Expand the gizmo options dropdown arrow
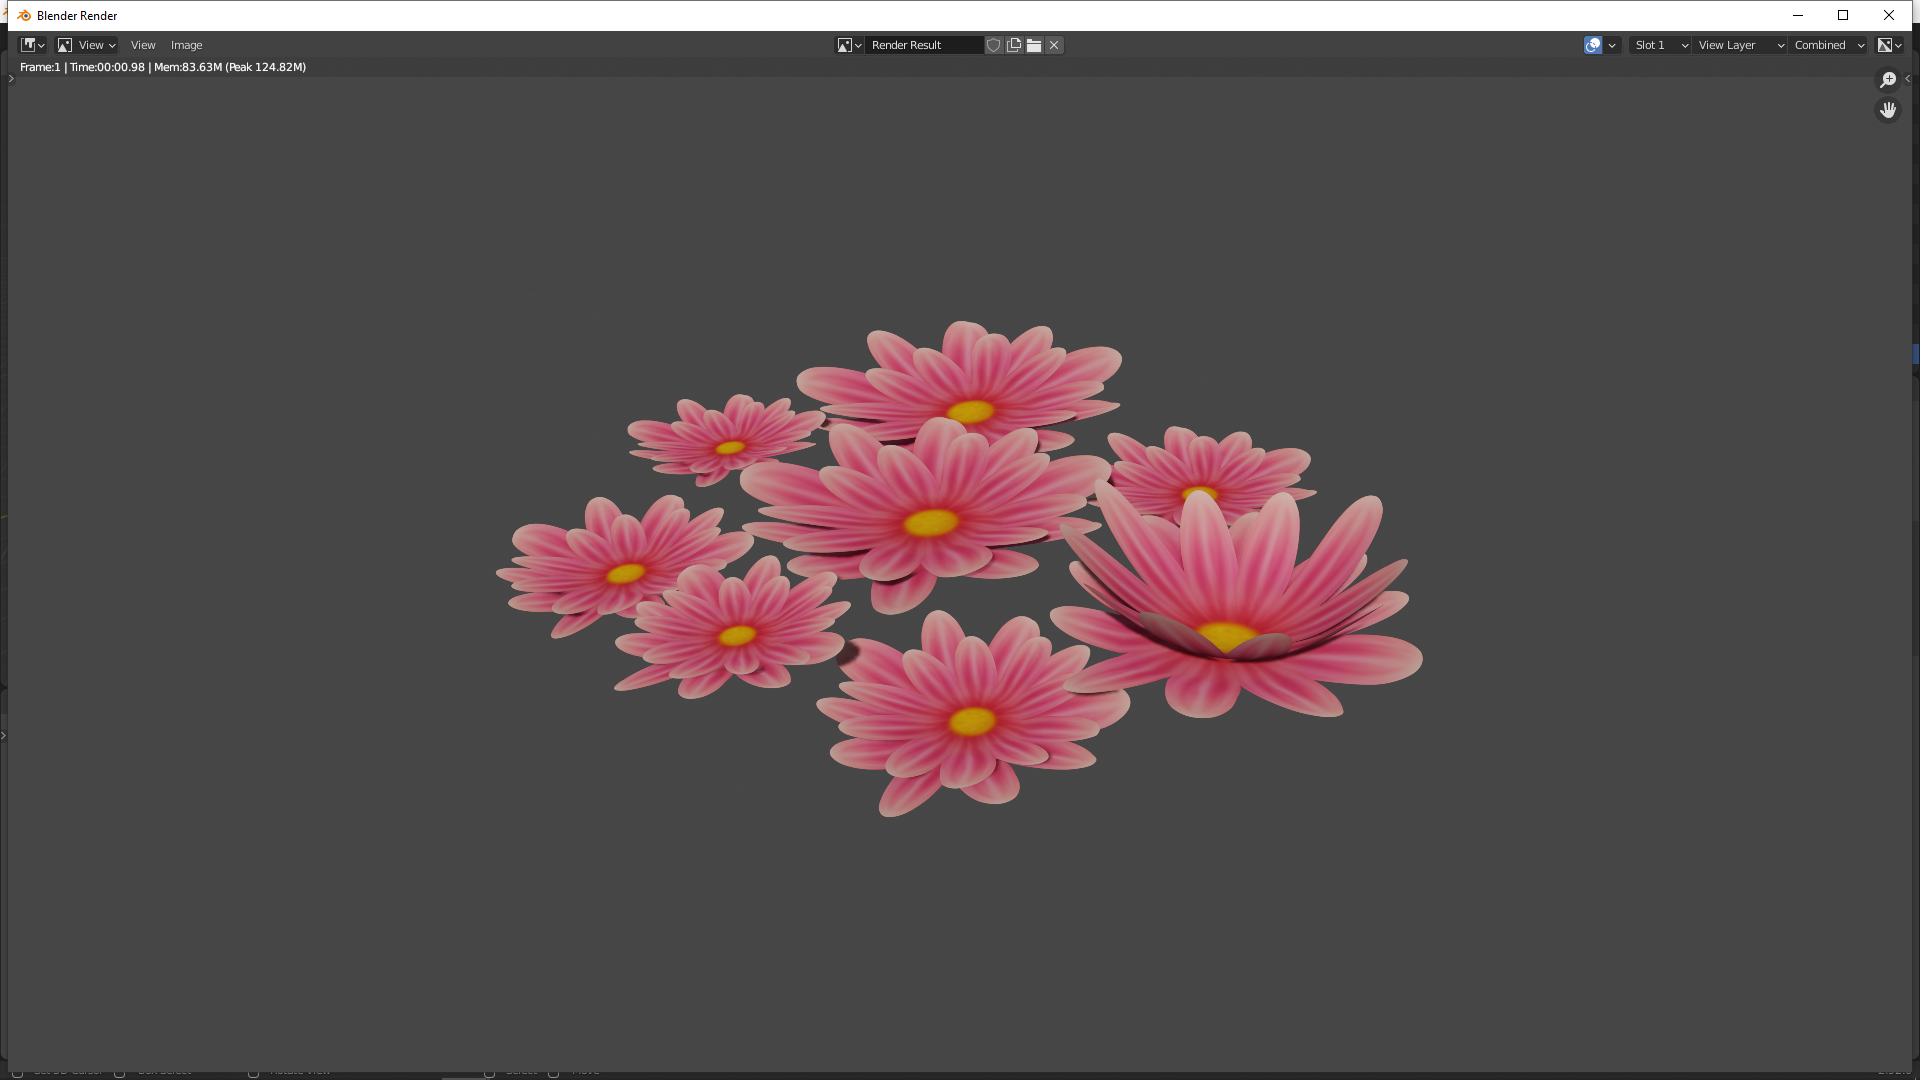1920x1080 pixels. click(1612, 45)
